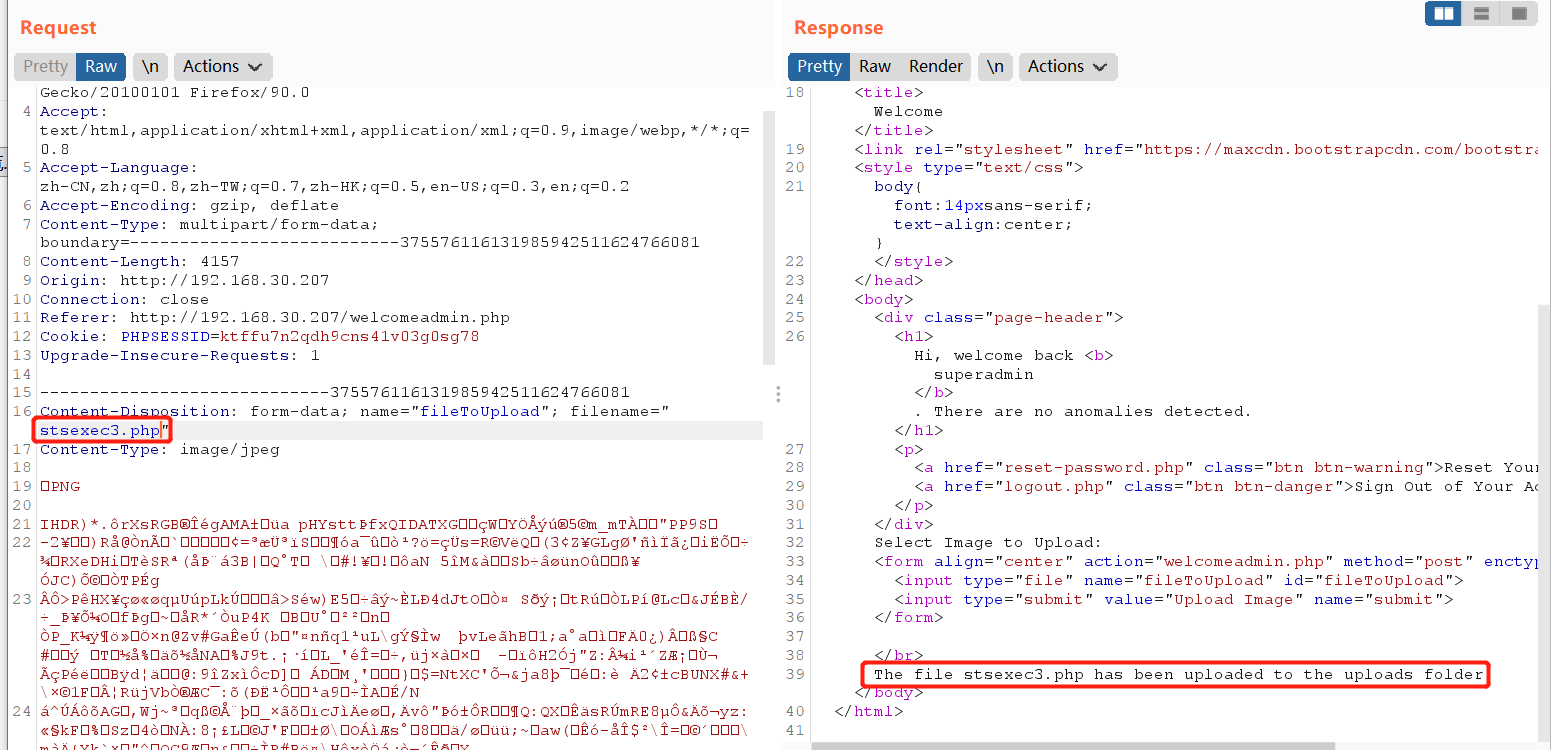
Task: Click the 'Upload Image' submit input line
Action: 1174,599
